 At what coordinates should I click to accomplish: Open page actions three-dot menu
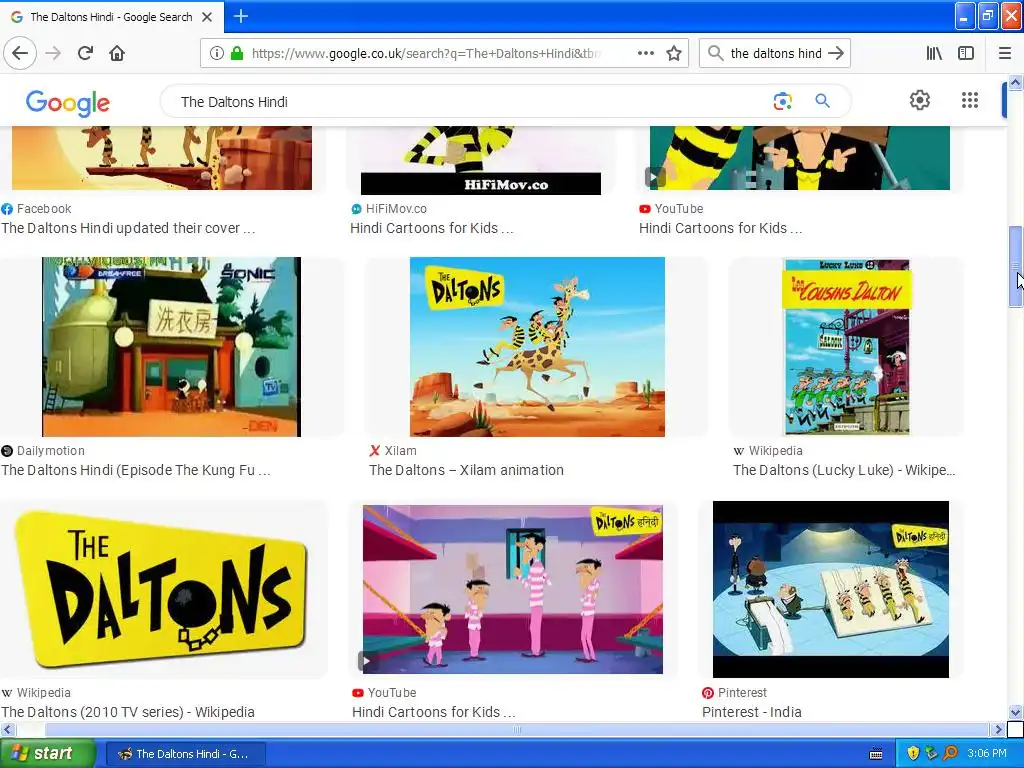tap(645, 54)
